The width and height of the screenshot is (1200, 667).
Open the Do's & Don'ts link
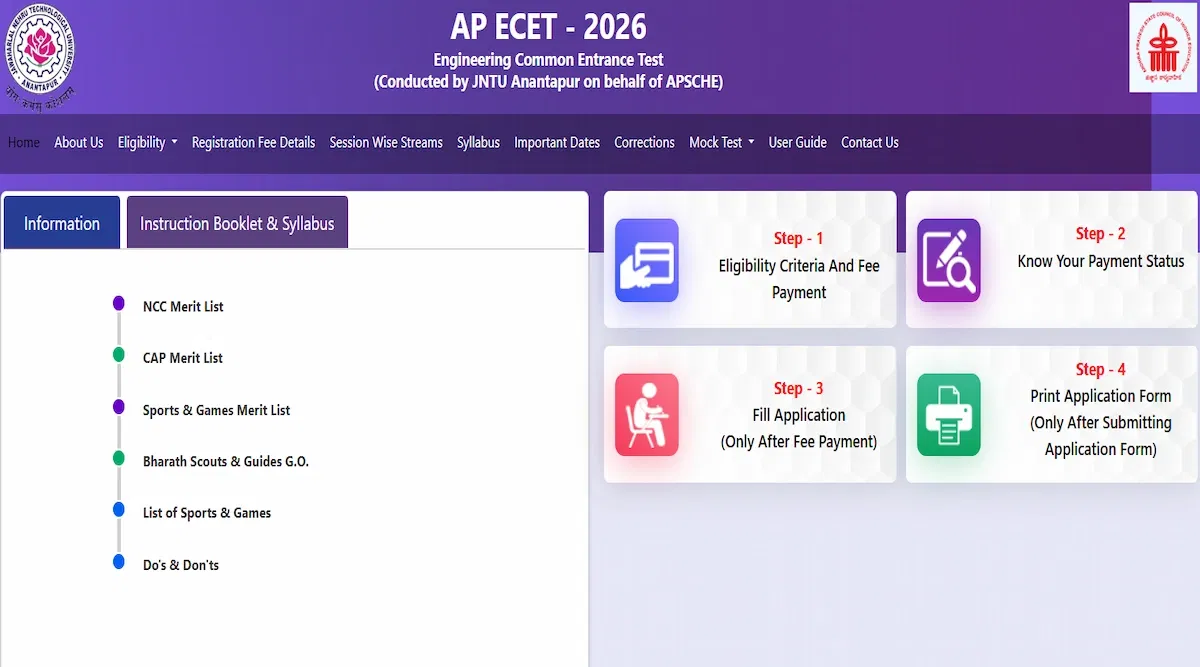click(181, 565)
